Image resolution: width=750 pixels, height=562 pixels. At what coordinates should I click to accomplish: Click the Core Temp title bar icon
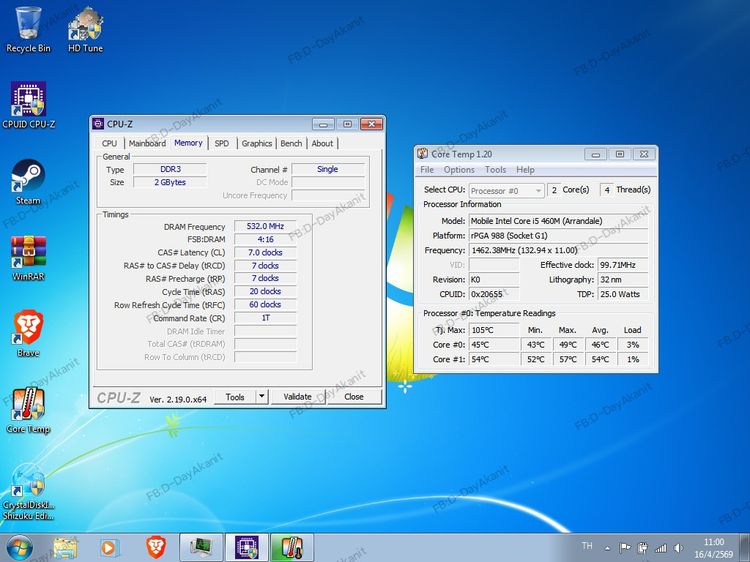[422, 154]
